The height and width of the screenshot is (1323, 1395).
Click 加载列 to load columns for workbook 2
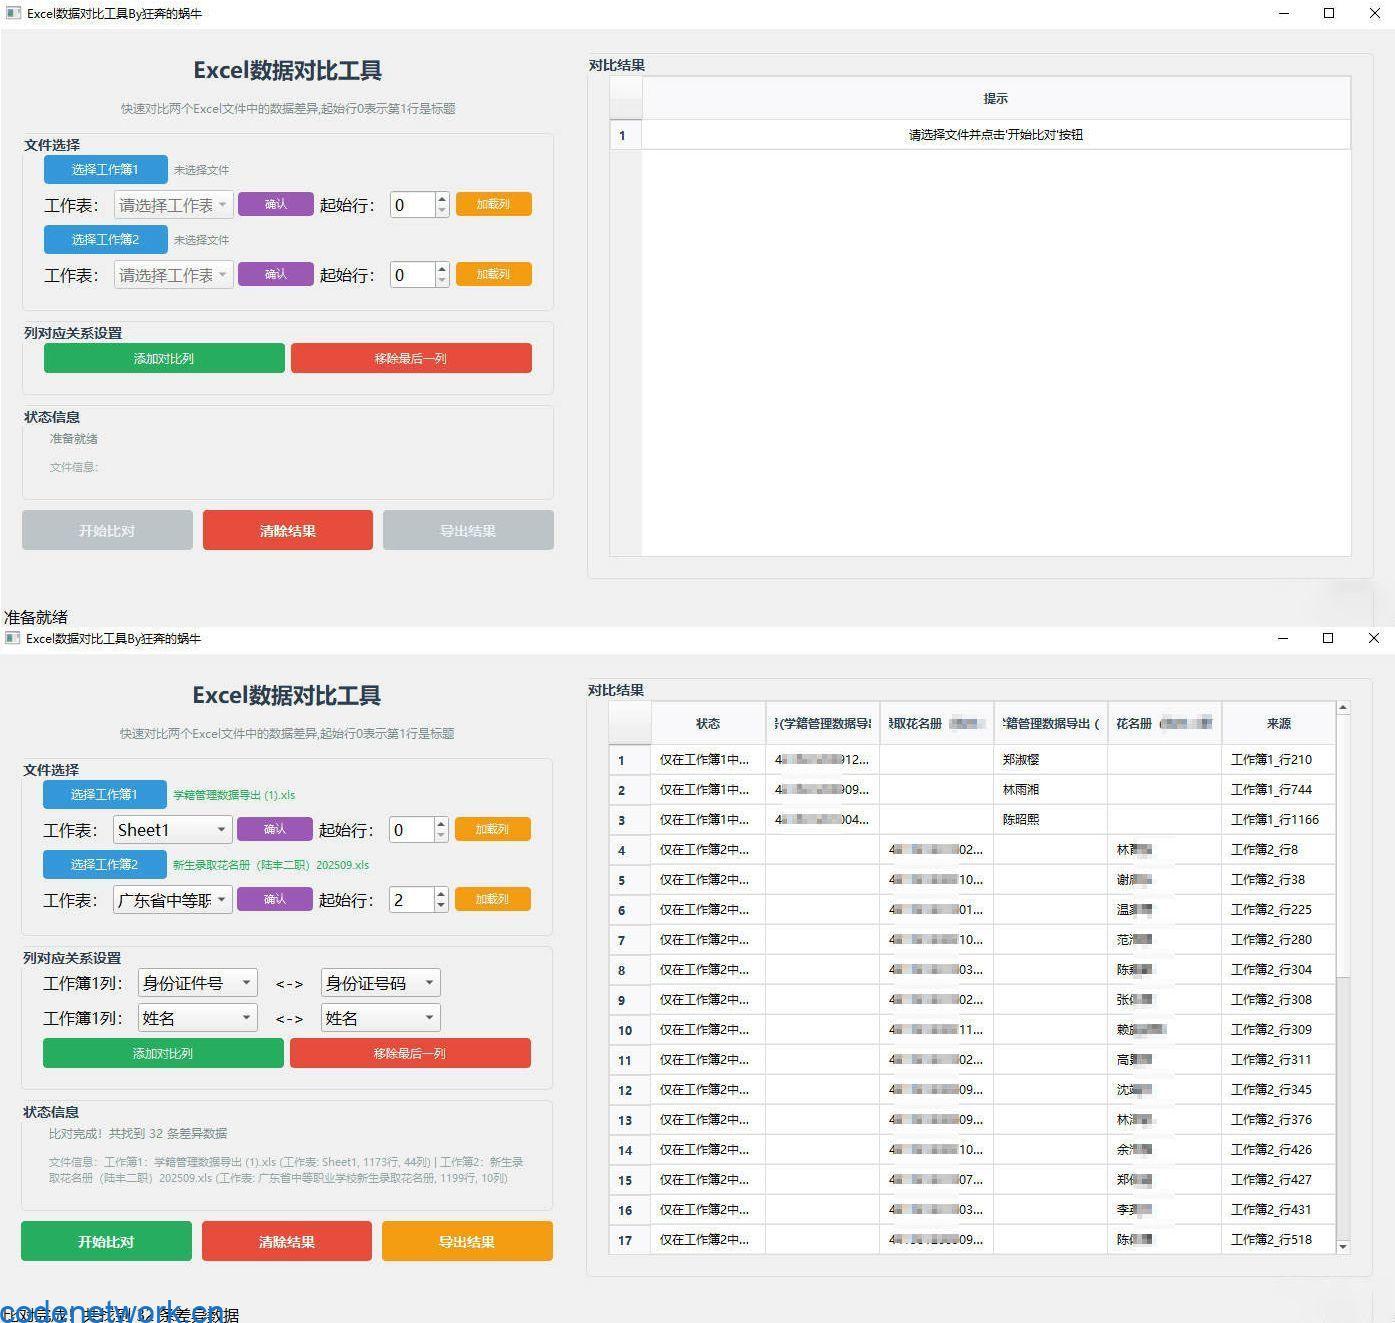click(492, 899)
